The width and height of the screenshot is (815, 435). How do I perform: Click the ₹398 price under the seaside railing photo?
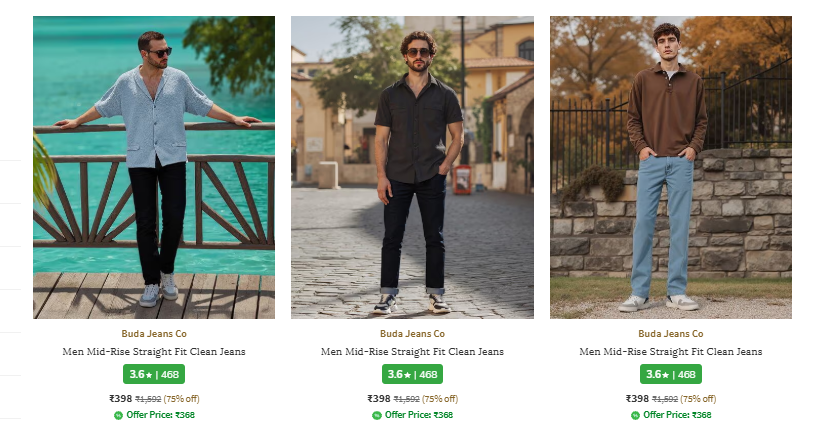click(121, 399)
